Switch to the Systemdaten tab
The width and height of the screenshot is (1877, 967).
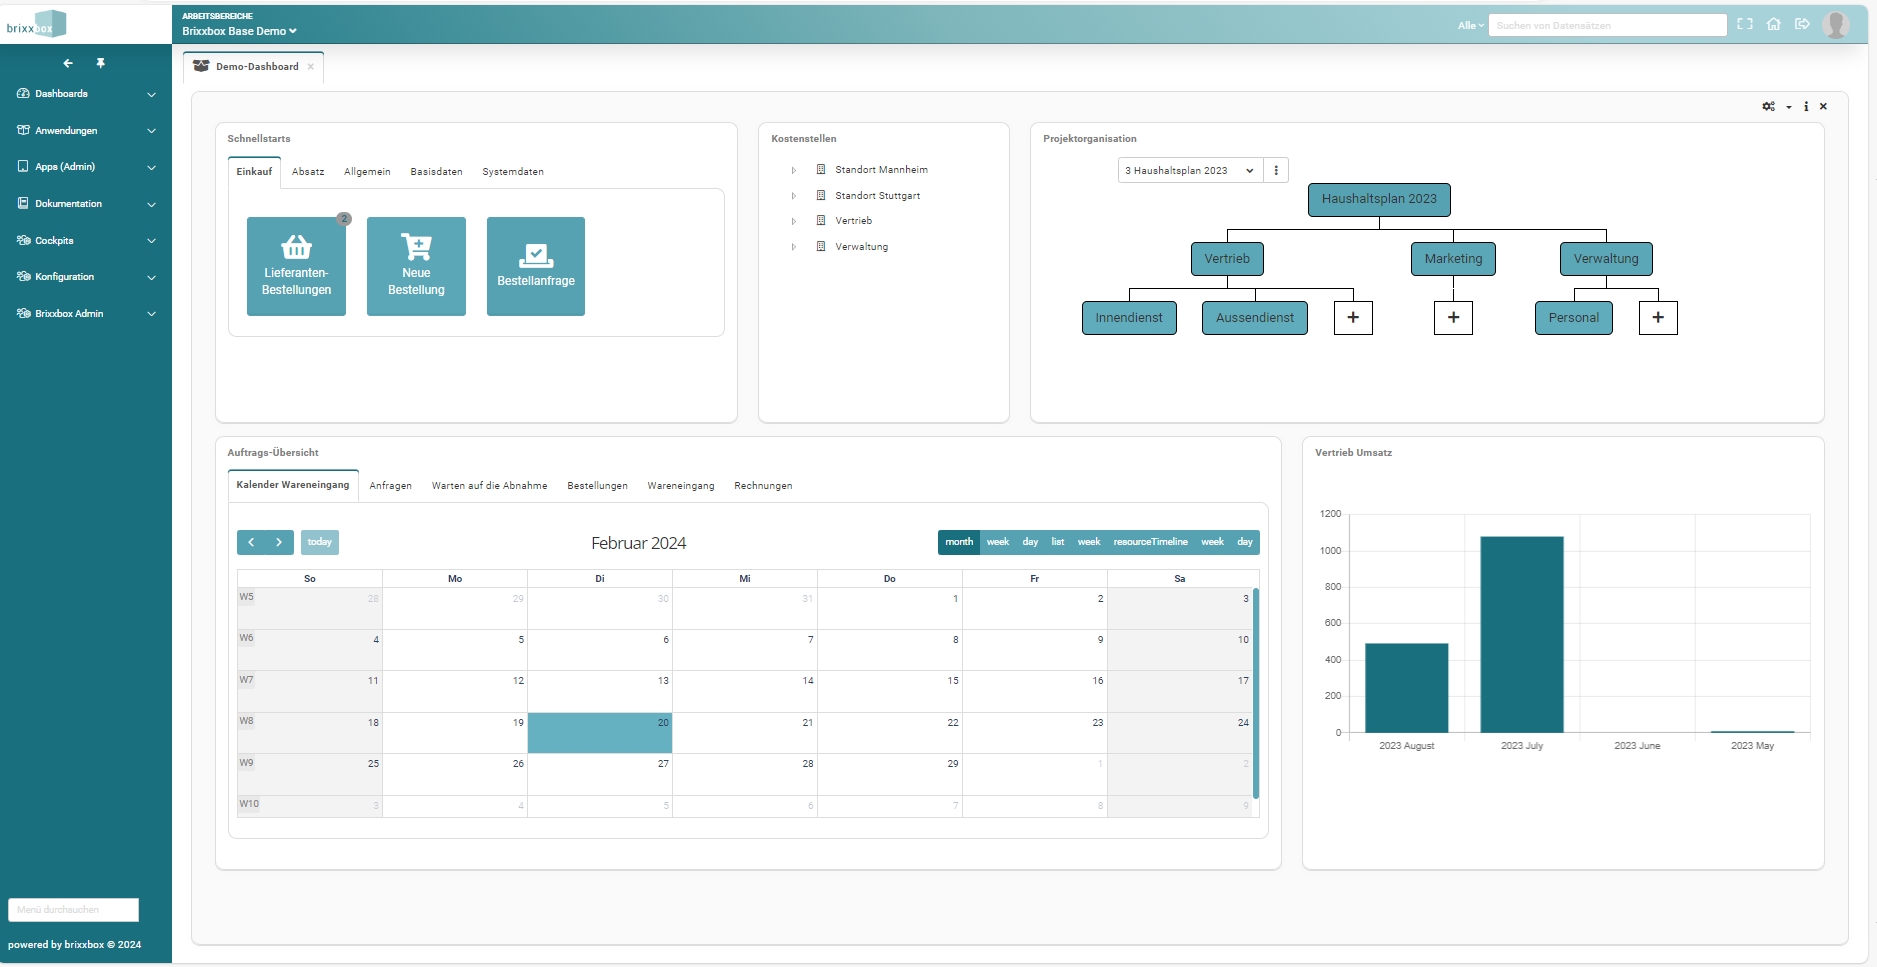tap(513, 172)
